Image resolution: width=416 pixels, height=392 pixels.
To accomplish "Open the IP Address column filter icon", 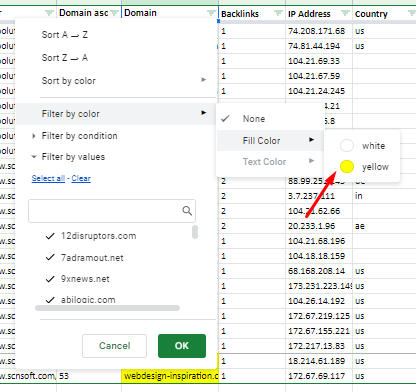I will 345,13.
